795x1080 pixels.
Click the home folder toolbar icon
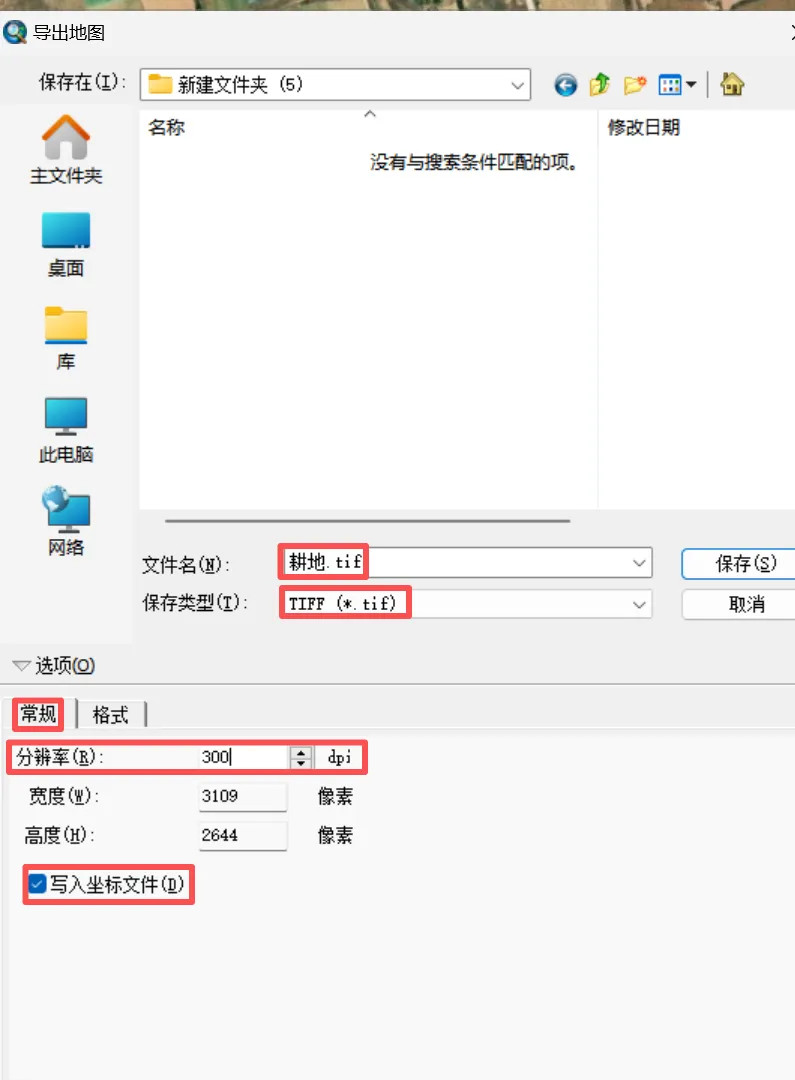click(x=732, y=84)
